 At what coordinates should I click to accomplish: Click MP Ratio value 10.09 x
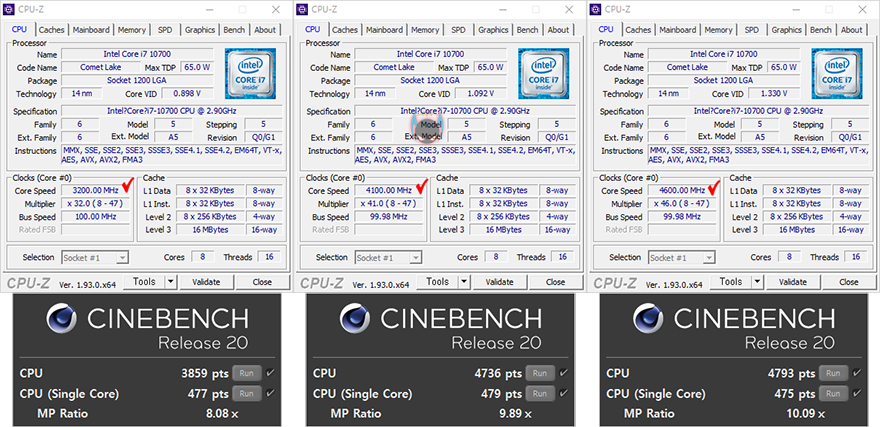806,415
